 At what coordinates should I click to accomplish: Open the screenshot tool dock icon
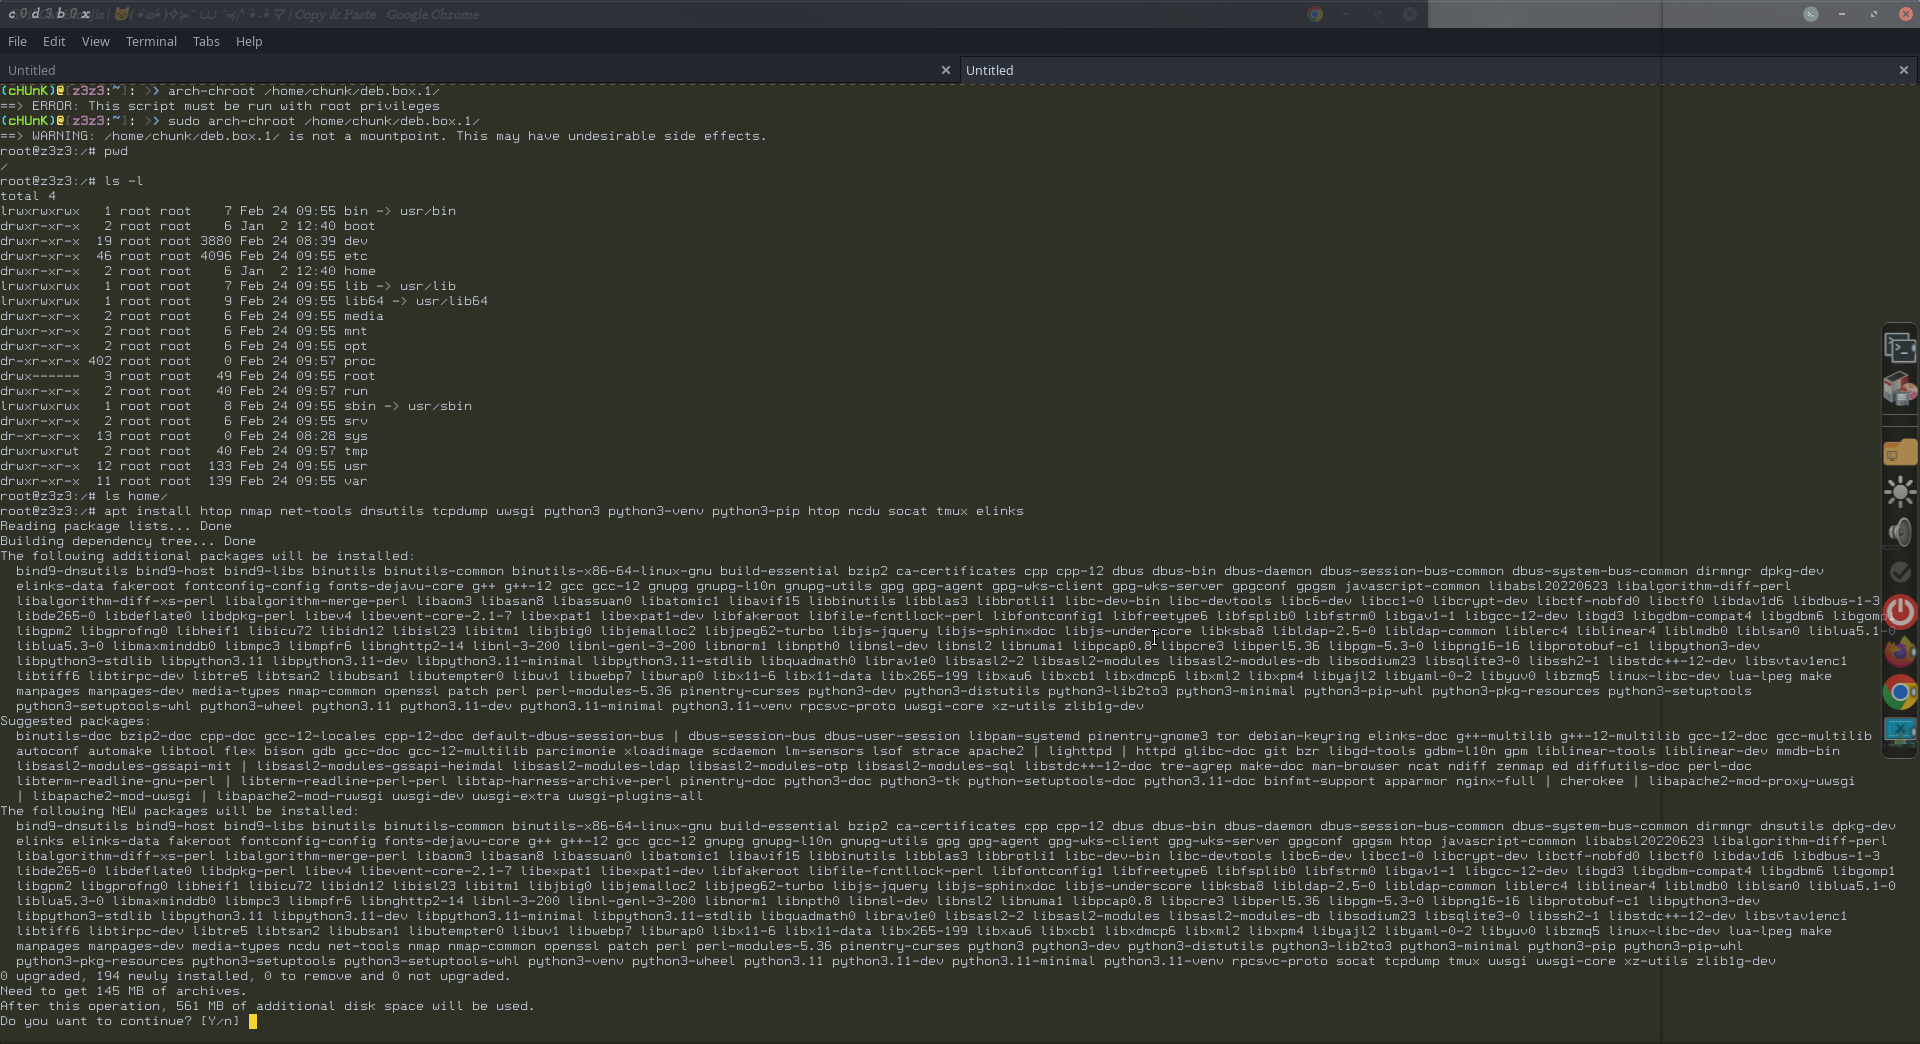click(1899, 732)
